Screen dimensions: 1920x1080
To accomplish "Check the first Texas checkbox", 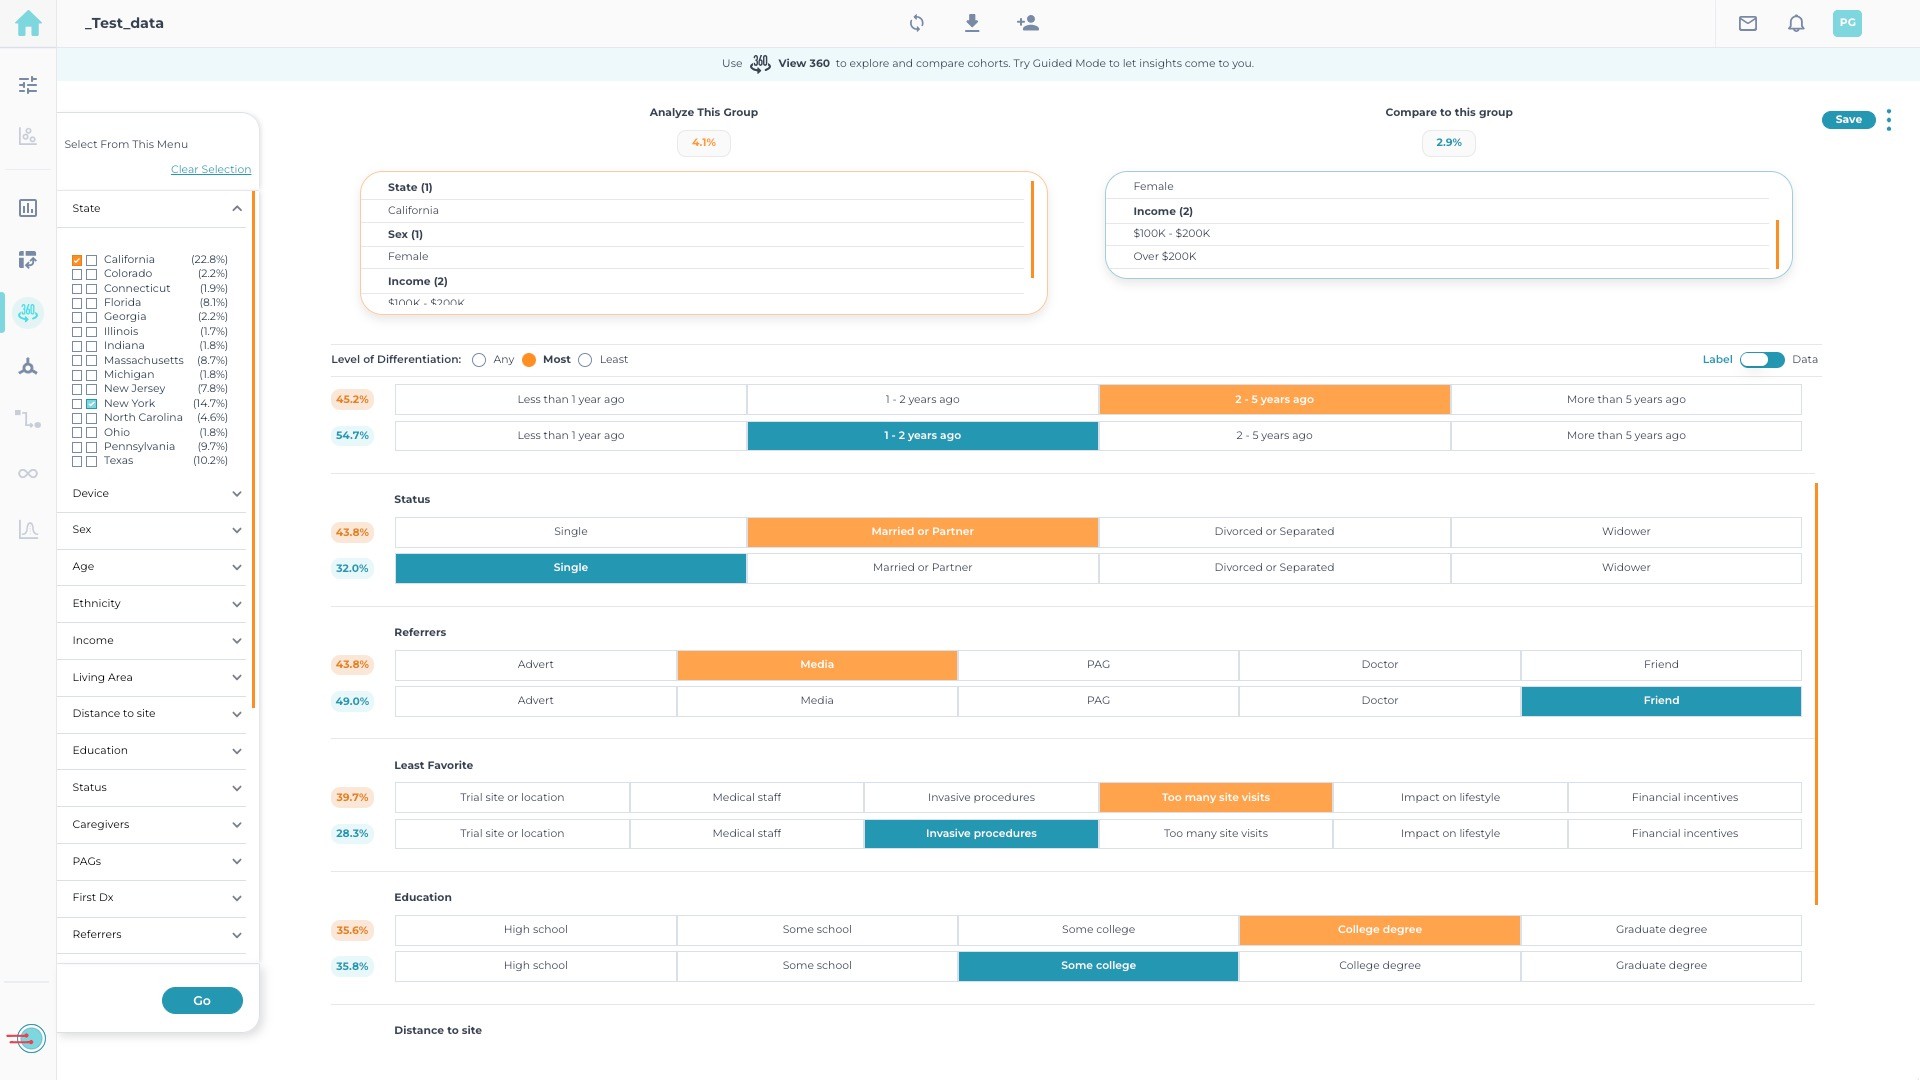I will coord(77,462).
